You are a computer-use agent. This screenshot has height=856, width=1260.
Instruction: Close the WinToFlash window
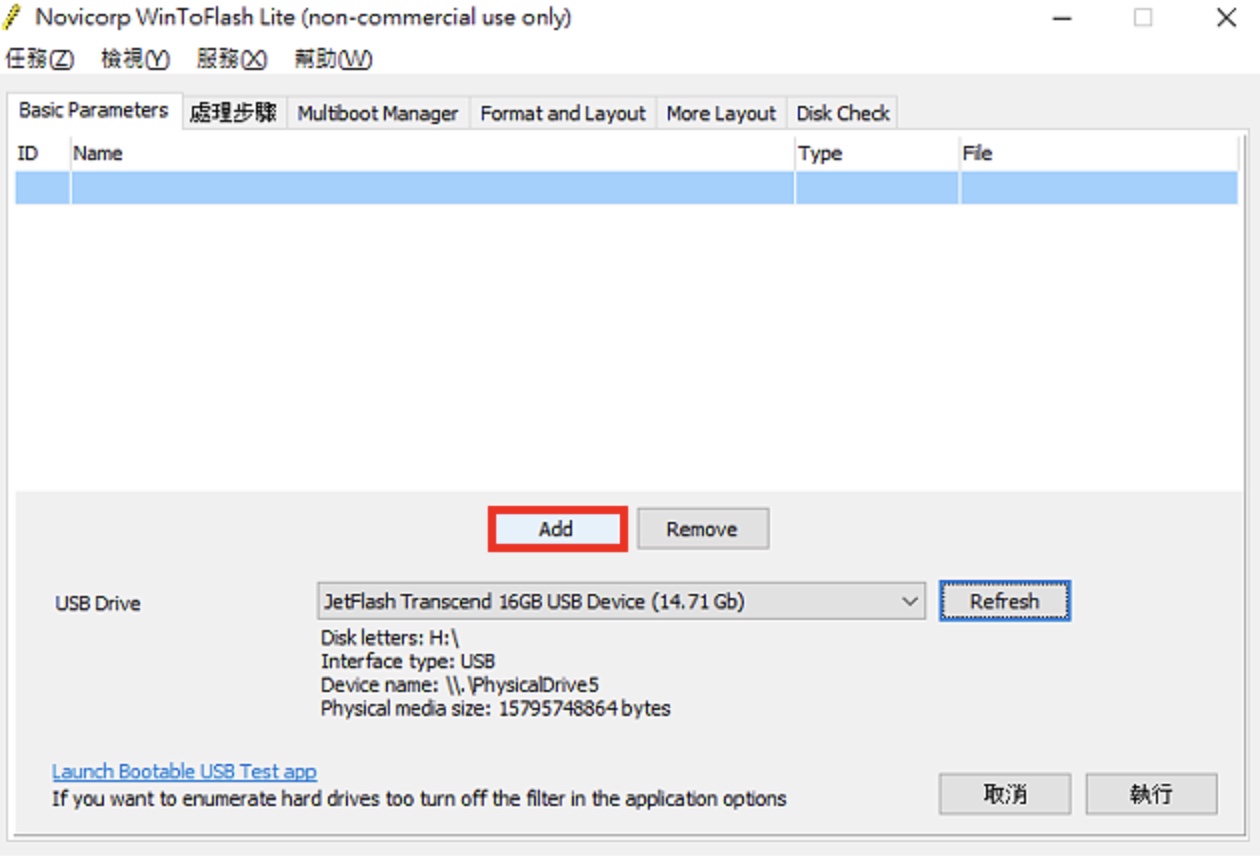tap(1226, 18)
